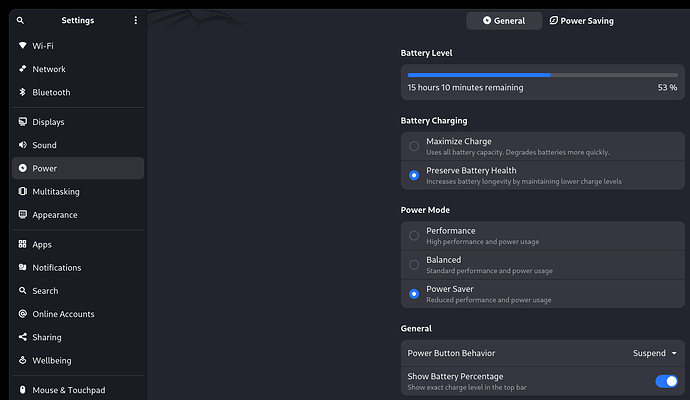The height and width of the screenshot is (400, 690).
Task: Open the Appearance settings panel
Action: tap(54, 215)
